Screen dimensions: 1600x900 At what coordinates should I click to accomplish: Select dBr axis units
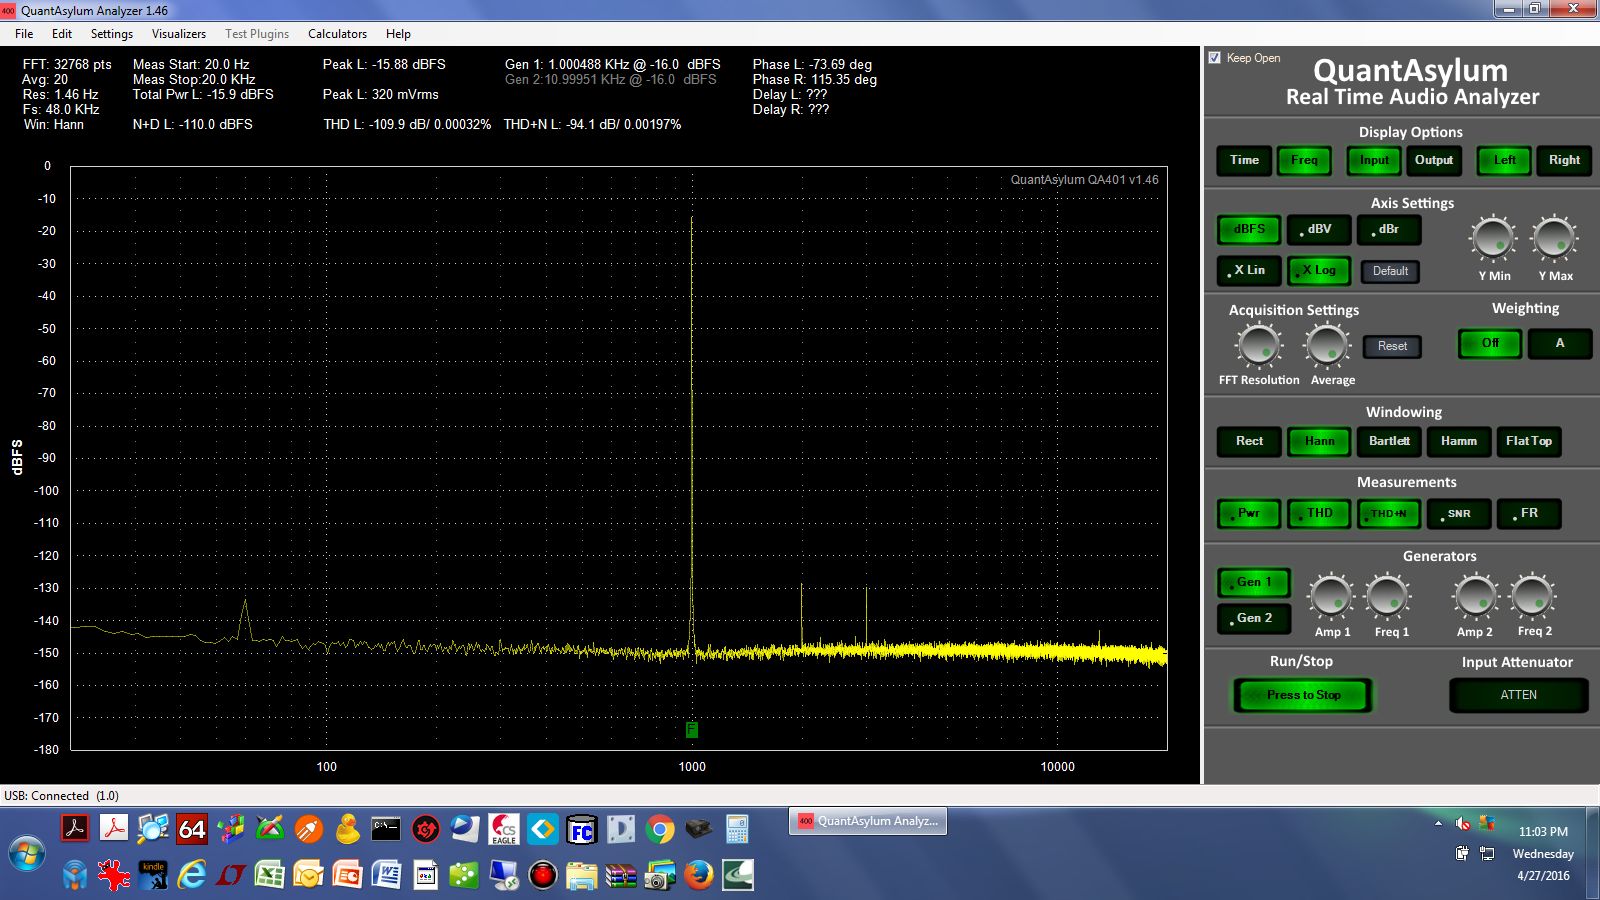pos(1389,229)
